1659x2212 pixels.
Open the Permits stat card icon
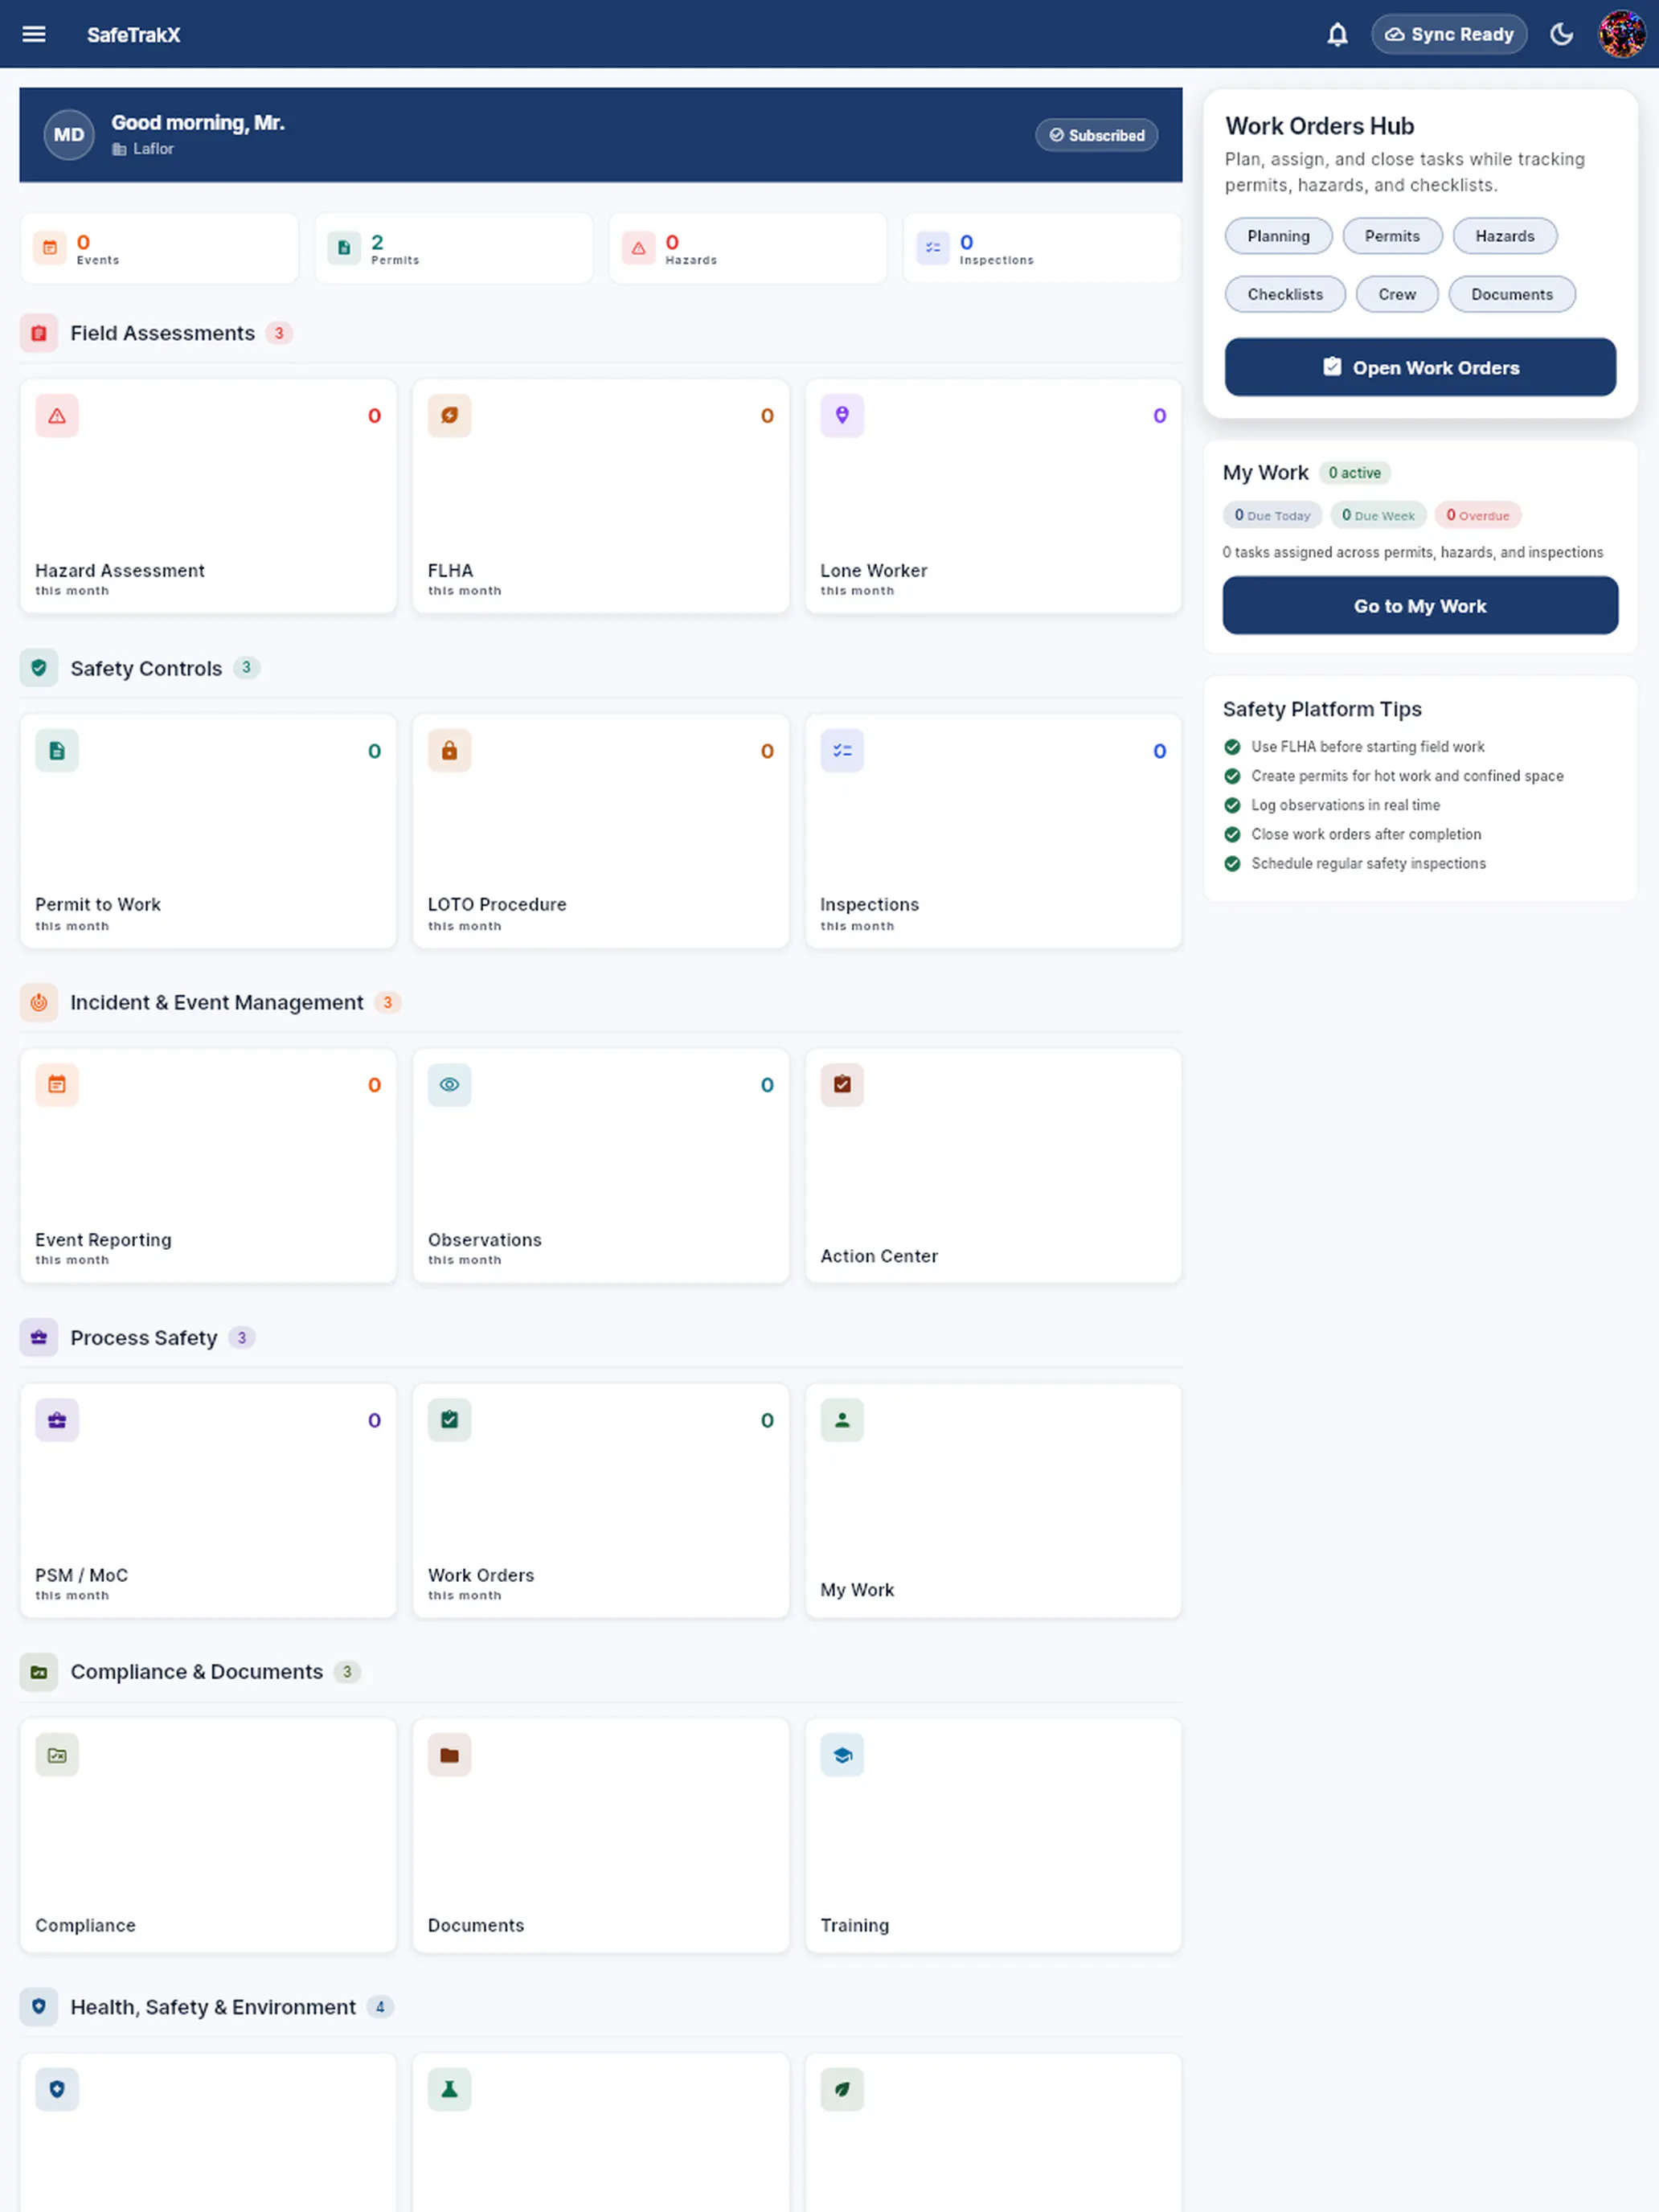point(343,248)
